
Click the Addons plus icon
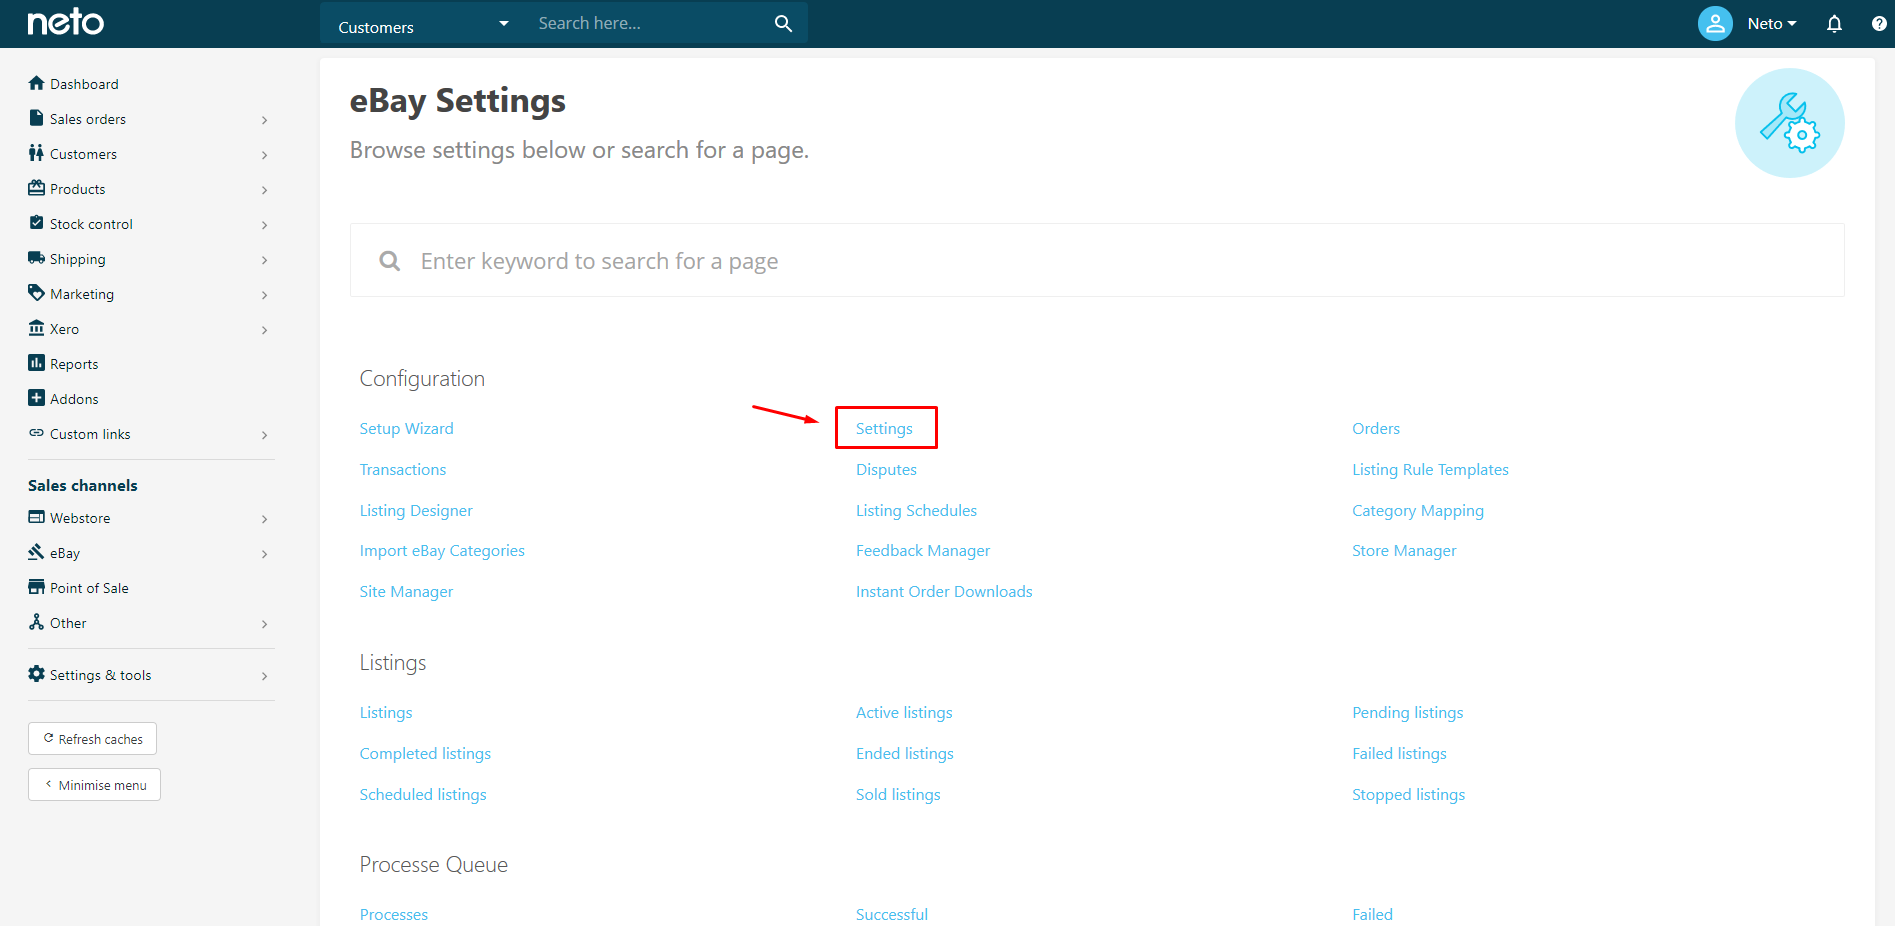(37, 398)
